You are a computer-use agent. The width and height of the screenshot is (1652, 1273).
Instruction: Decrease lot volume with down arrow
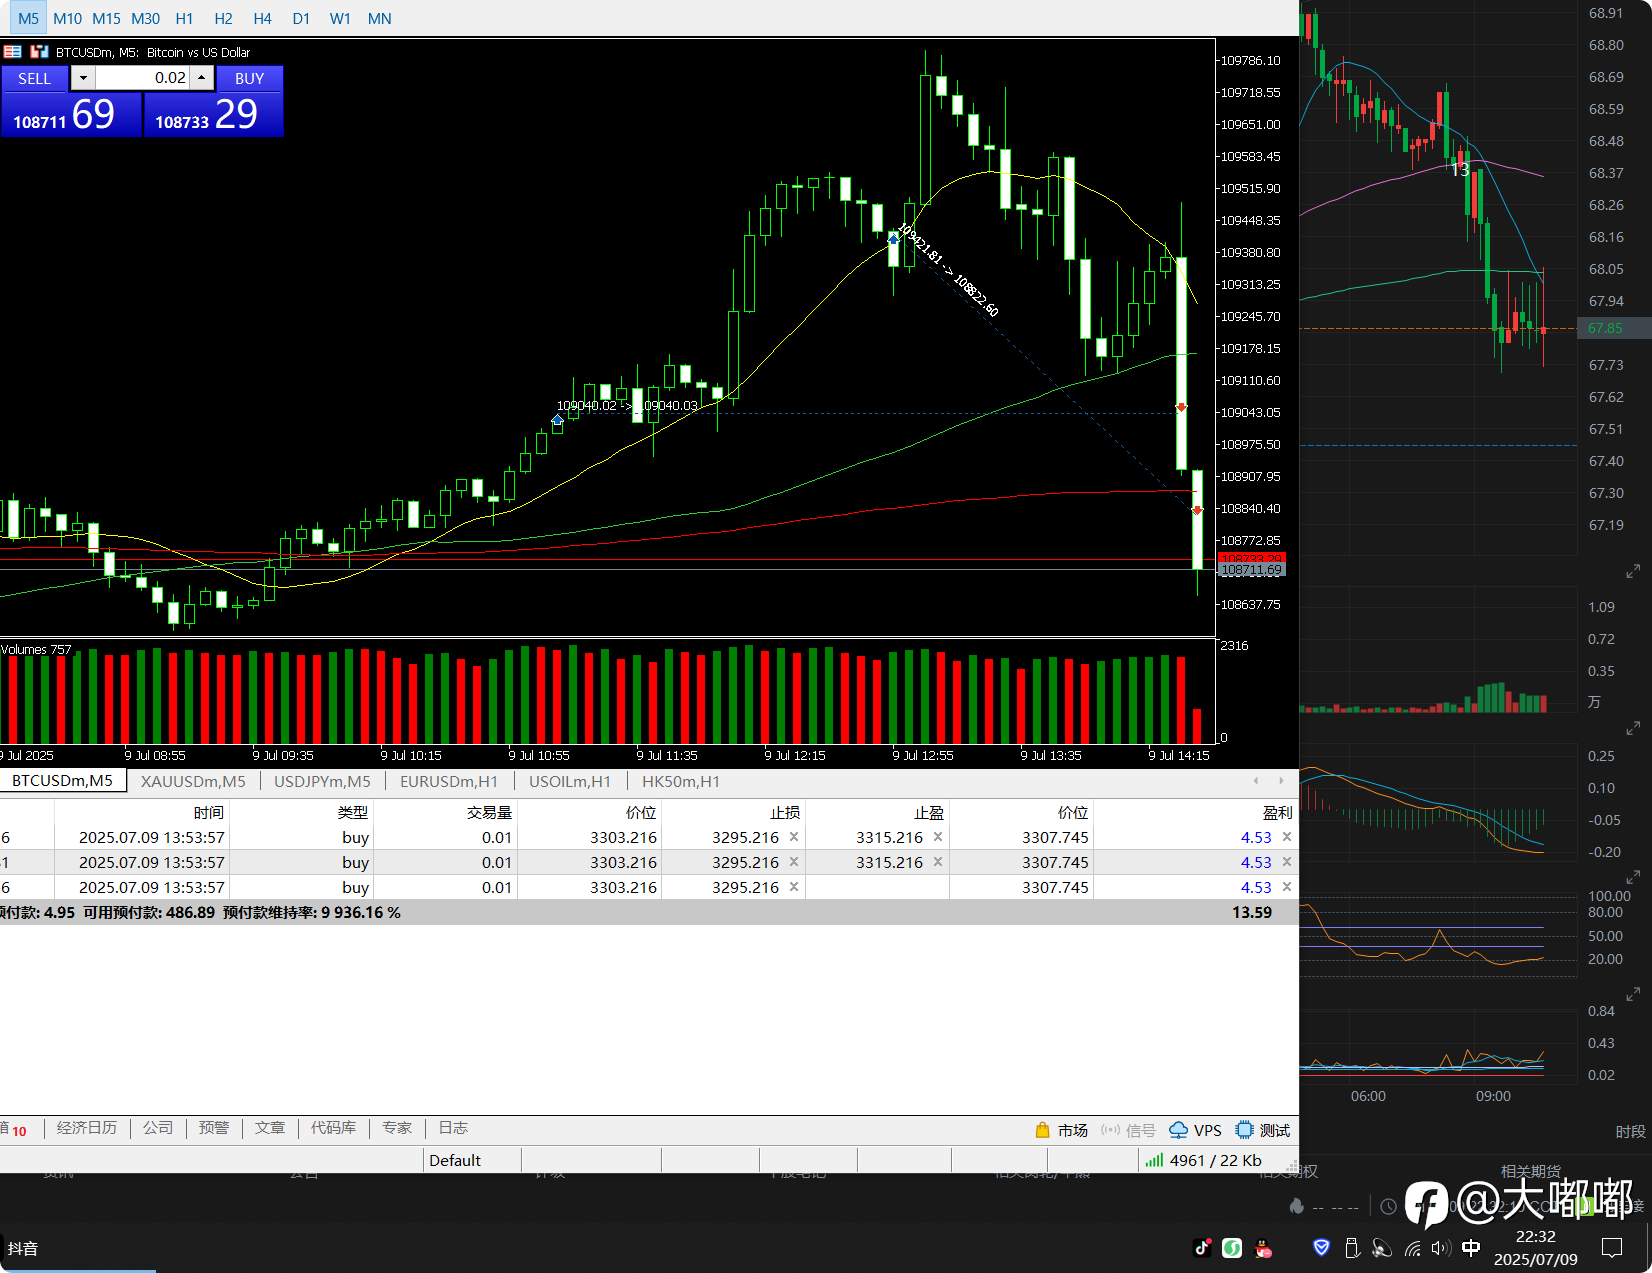click(x=83, y=78)
